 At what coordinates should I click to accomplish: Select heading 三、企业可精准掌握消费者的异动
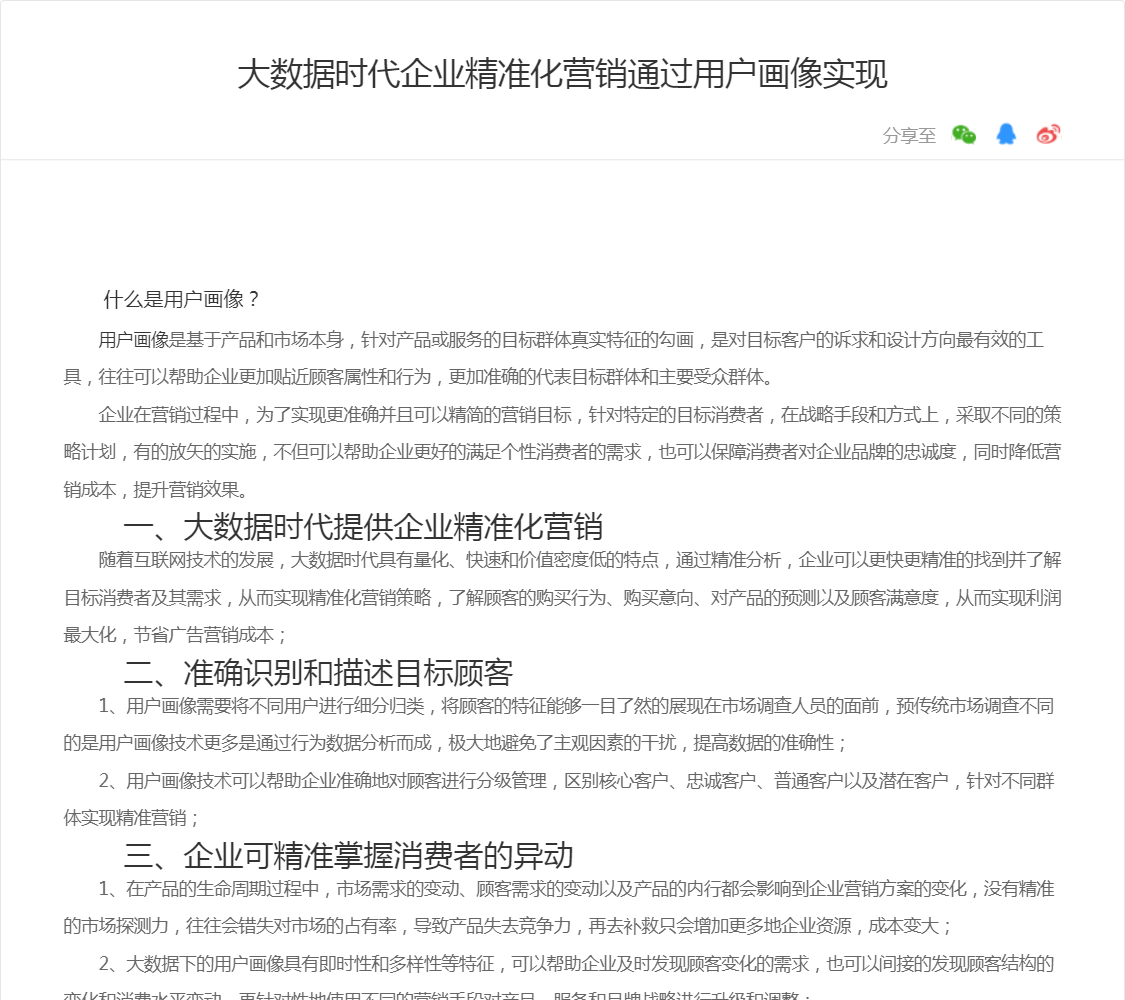[348, 856]
